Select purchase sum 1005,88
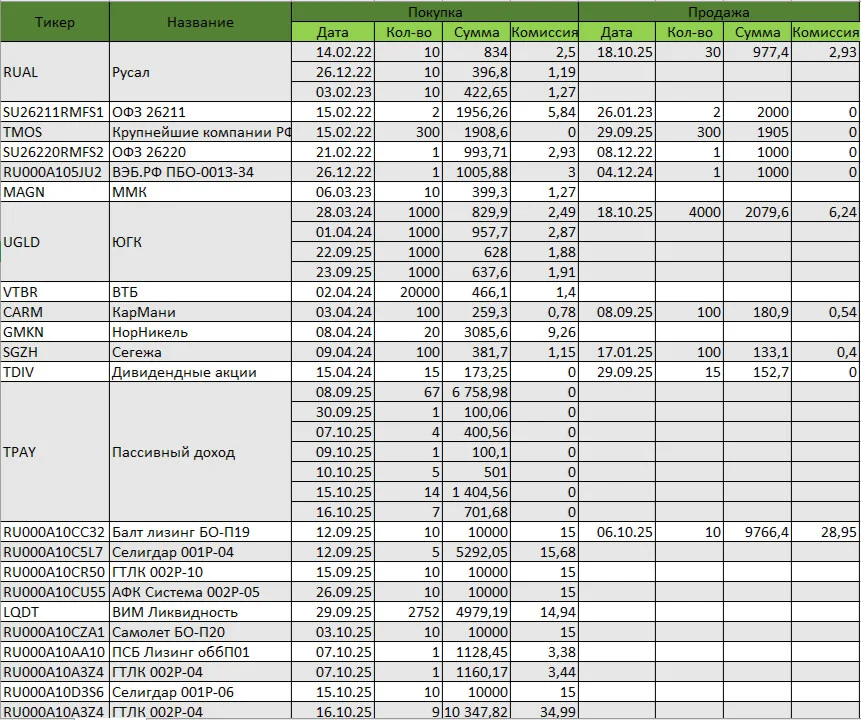 (x=476, y=172)
